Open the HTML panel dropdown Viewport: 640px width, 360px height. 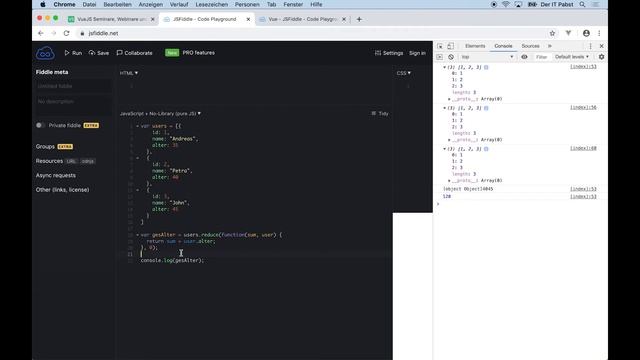pos(129,73)
